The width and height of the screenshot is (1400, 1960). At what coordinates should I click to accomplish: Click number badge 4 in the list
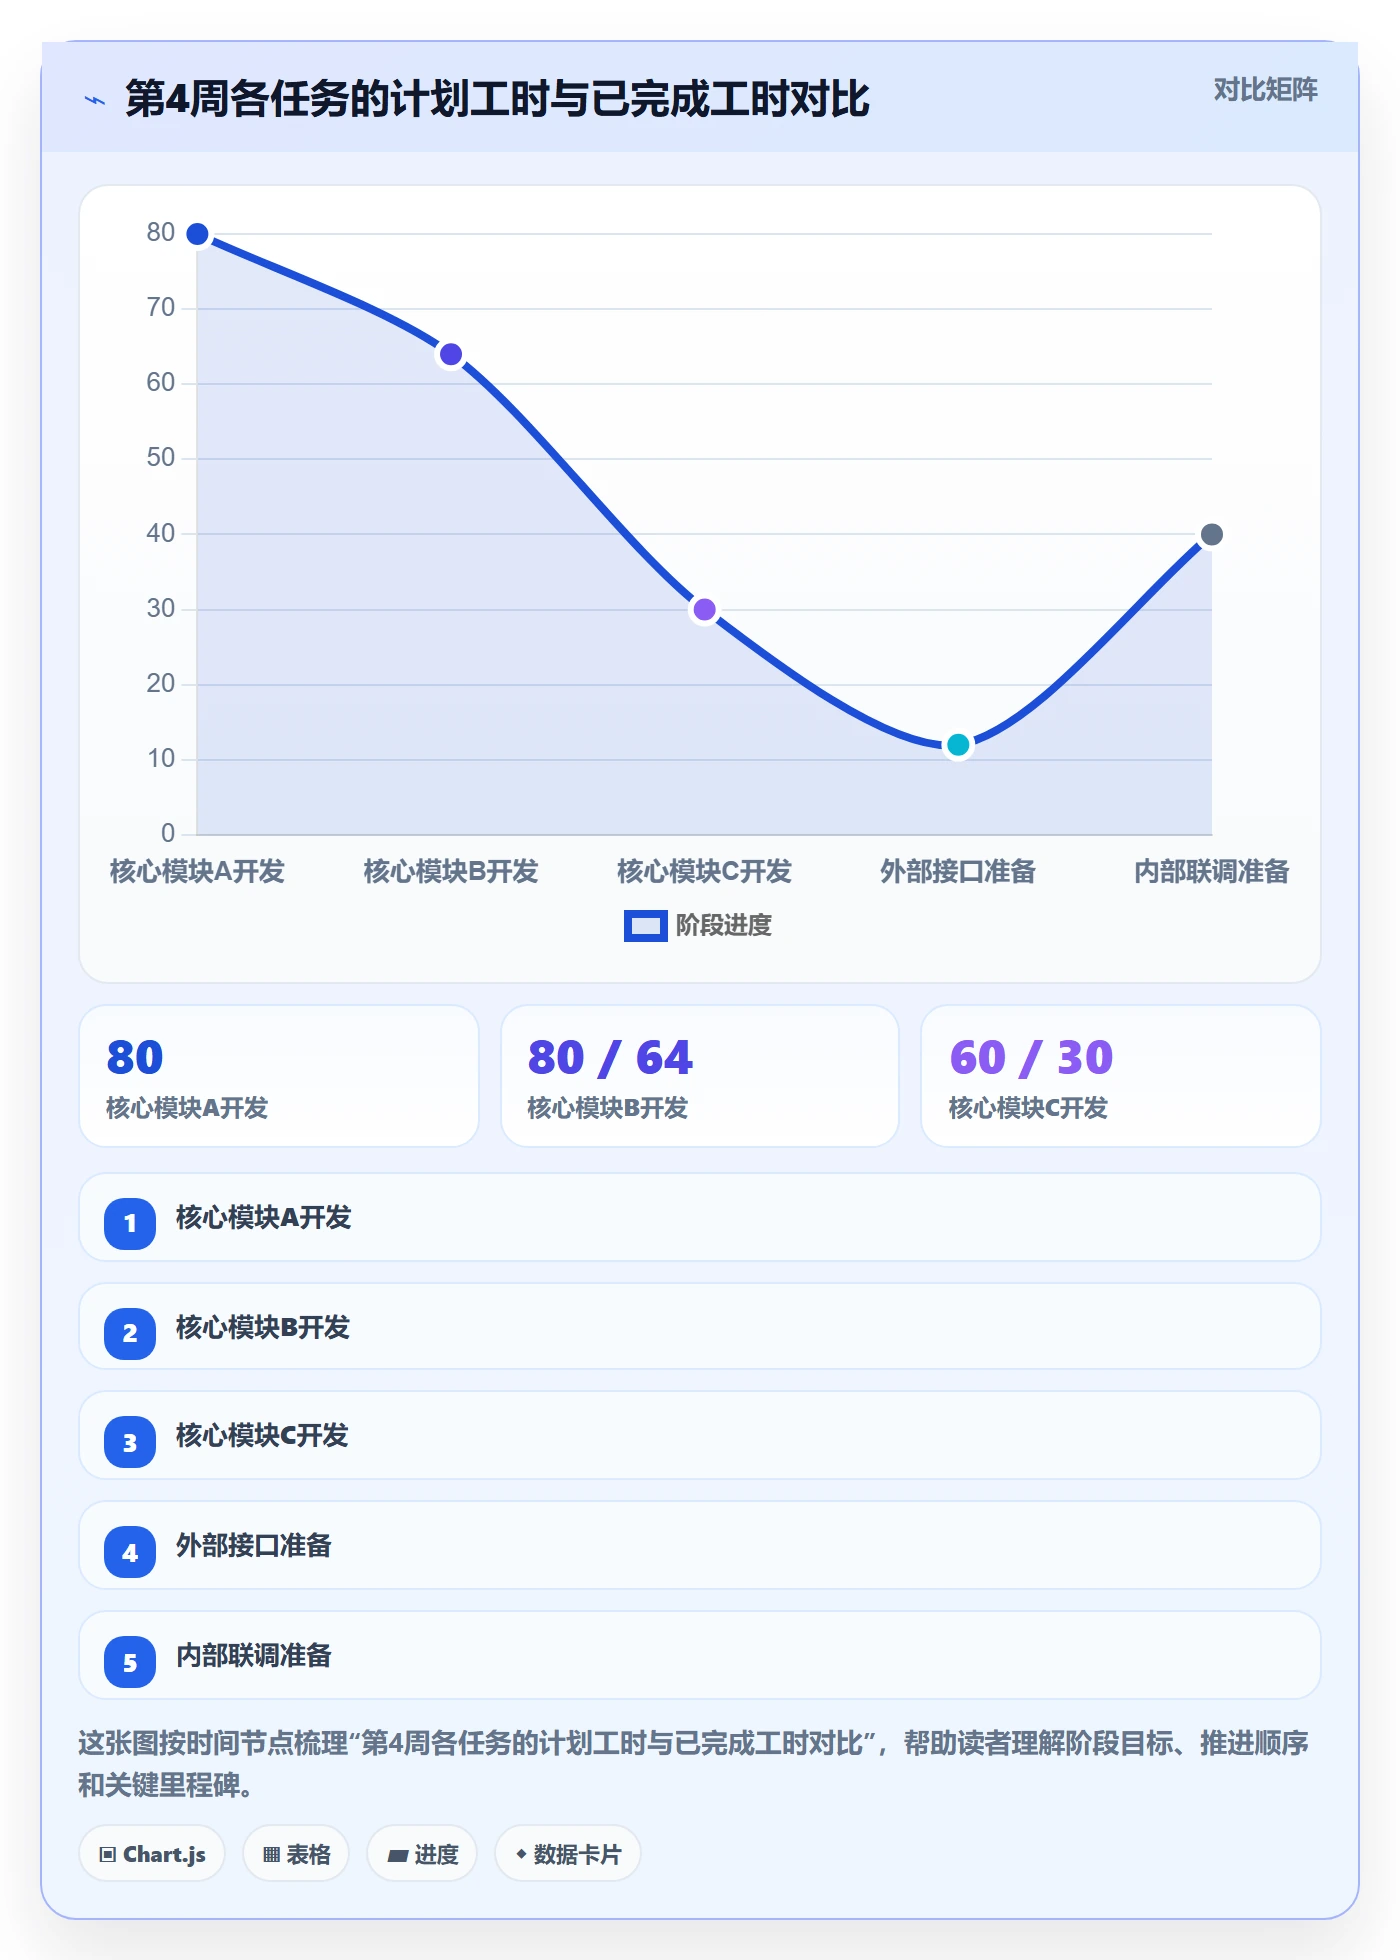pyautogui.click(x=130, y=1552)
